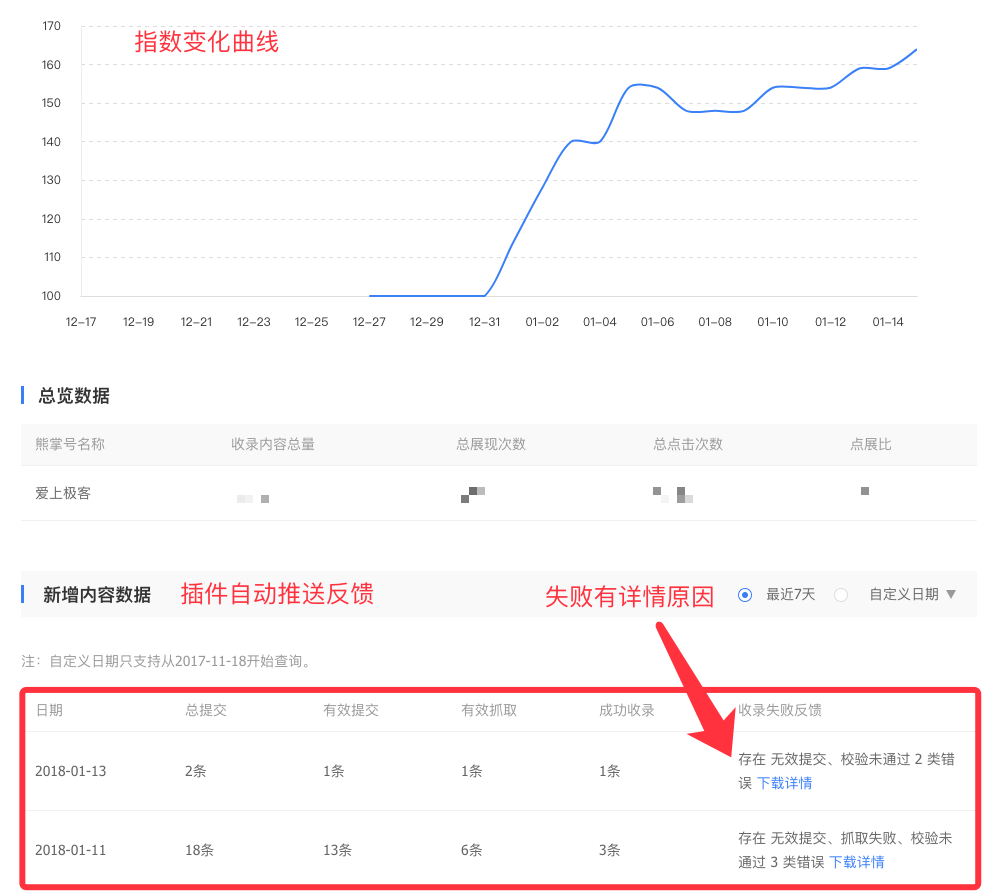Click the 收录失败反馈 column header
987x893 pixels.
point(780,710)
